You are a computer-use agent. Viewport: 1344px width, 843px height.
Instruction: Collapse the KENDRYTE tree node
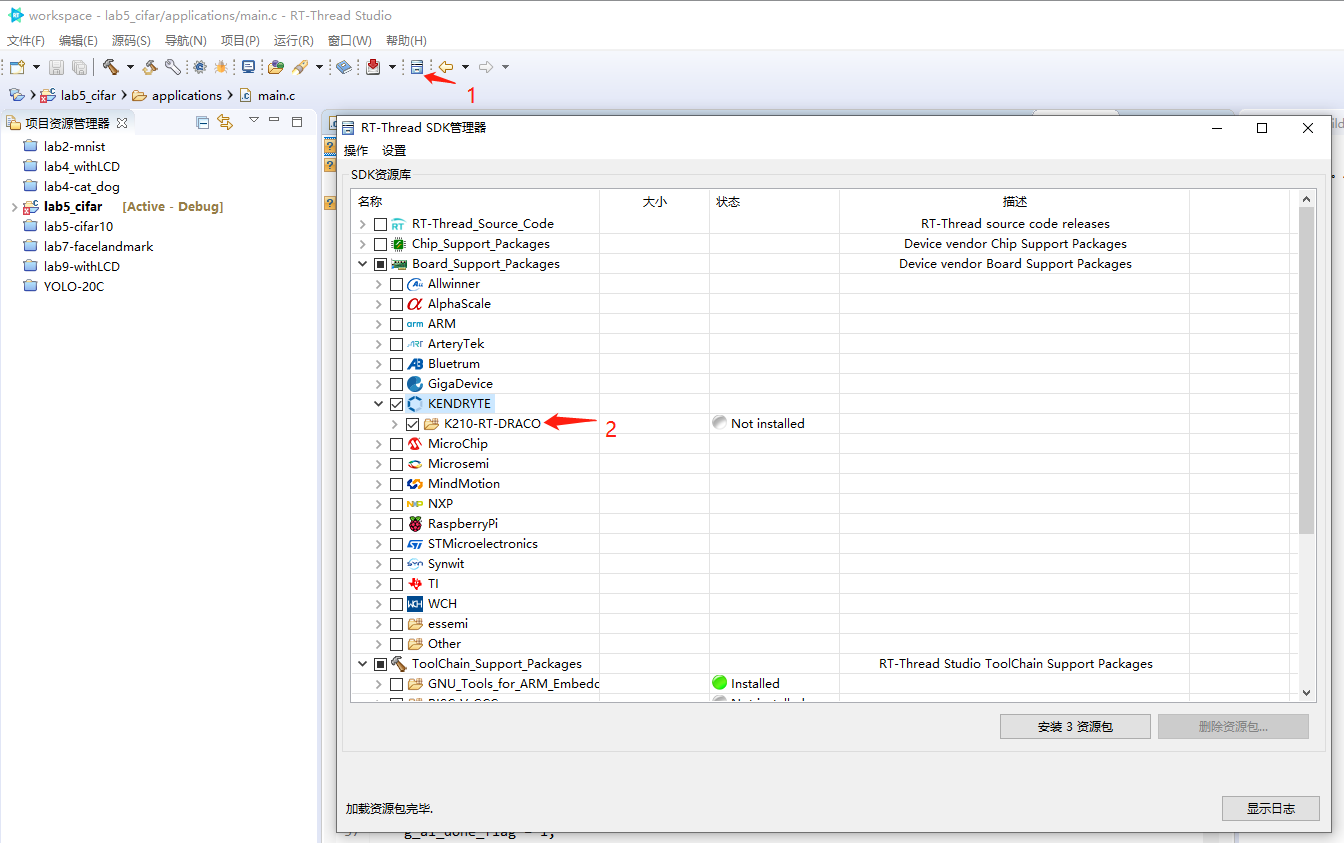coord(378,404)
